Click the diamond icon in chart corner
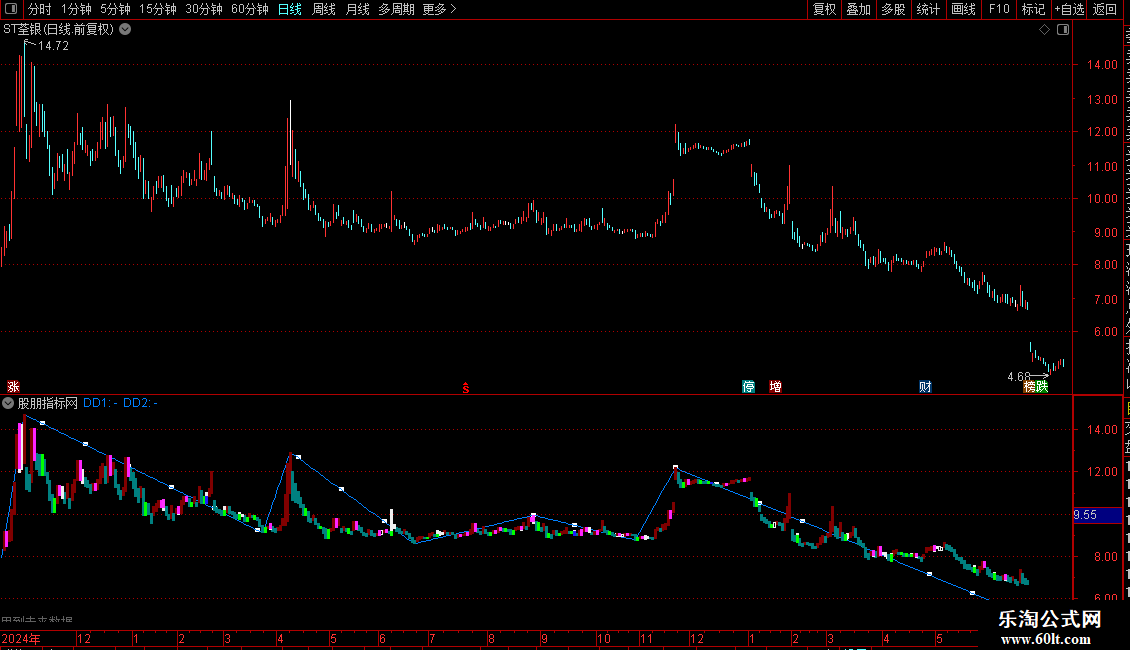The width and height of the screenshot is (1130, 650). coord(1044,30)
